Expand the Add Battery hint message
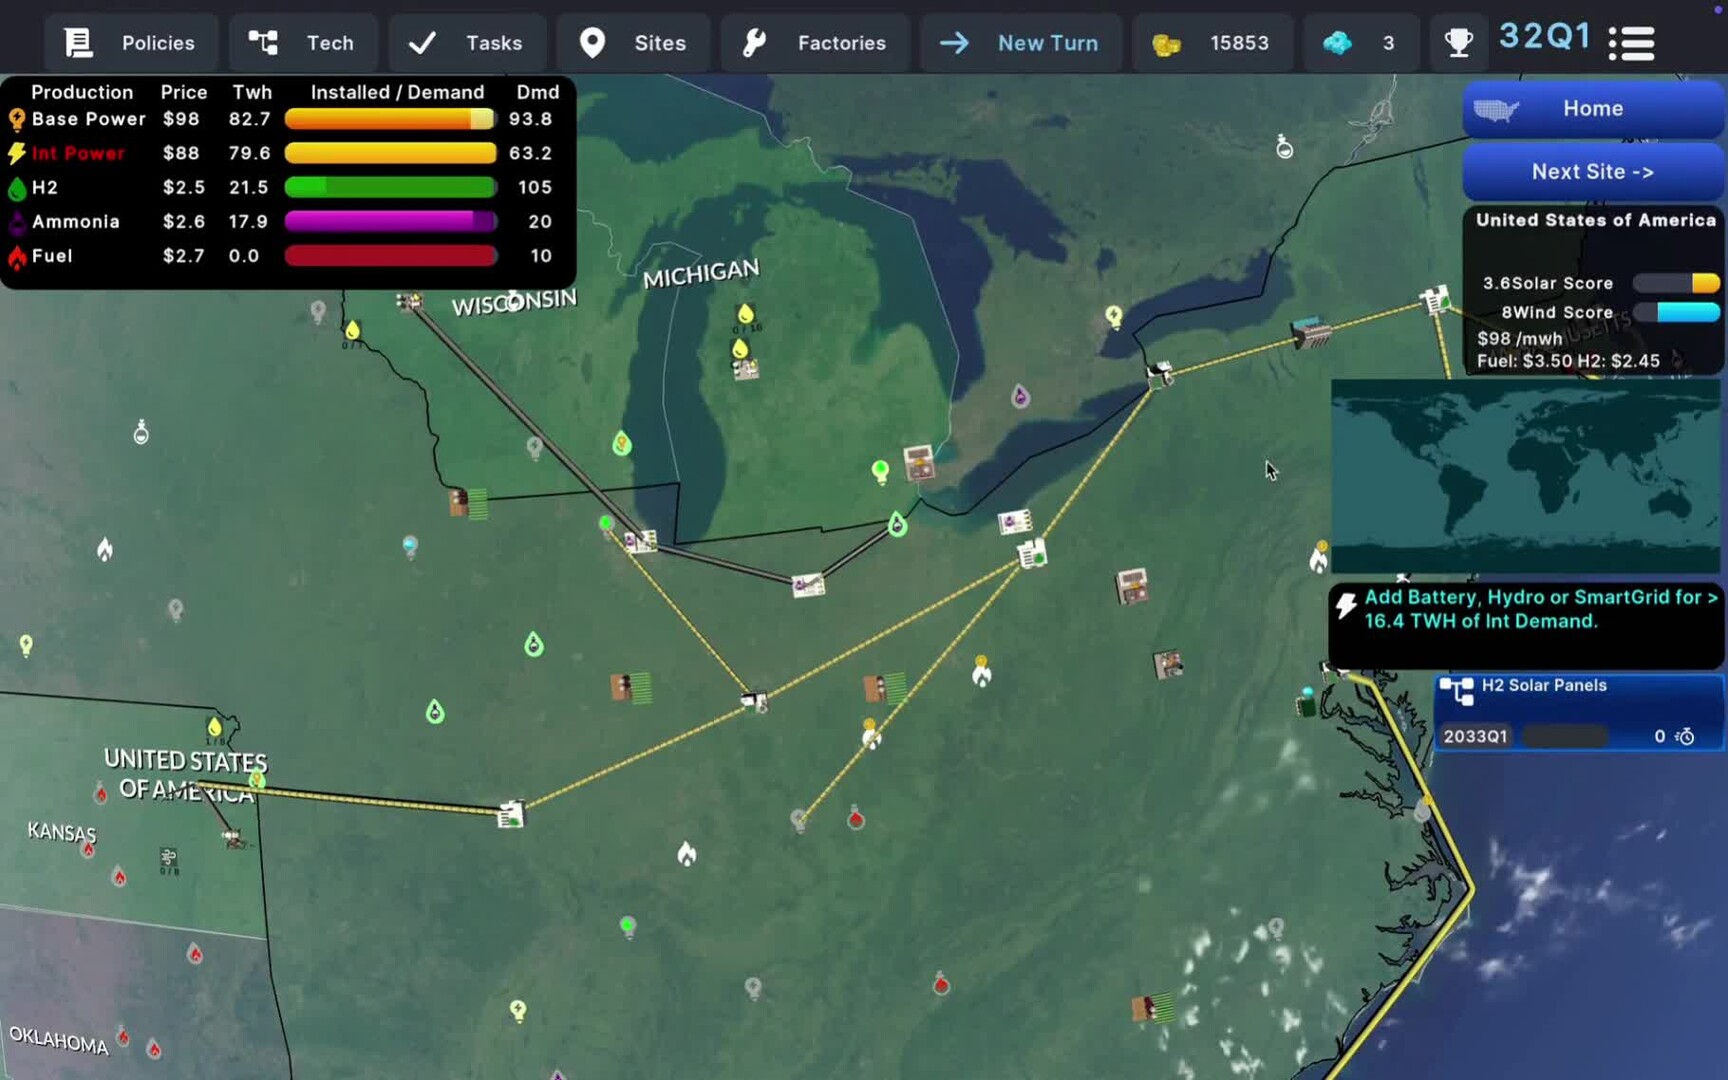Image resolution: width=1728 pixels, height=1080 pixels. pos(1526,610)
